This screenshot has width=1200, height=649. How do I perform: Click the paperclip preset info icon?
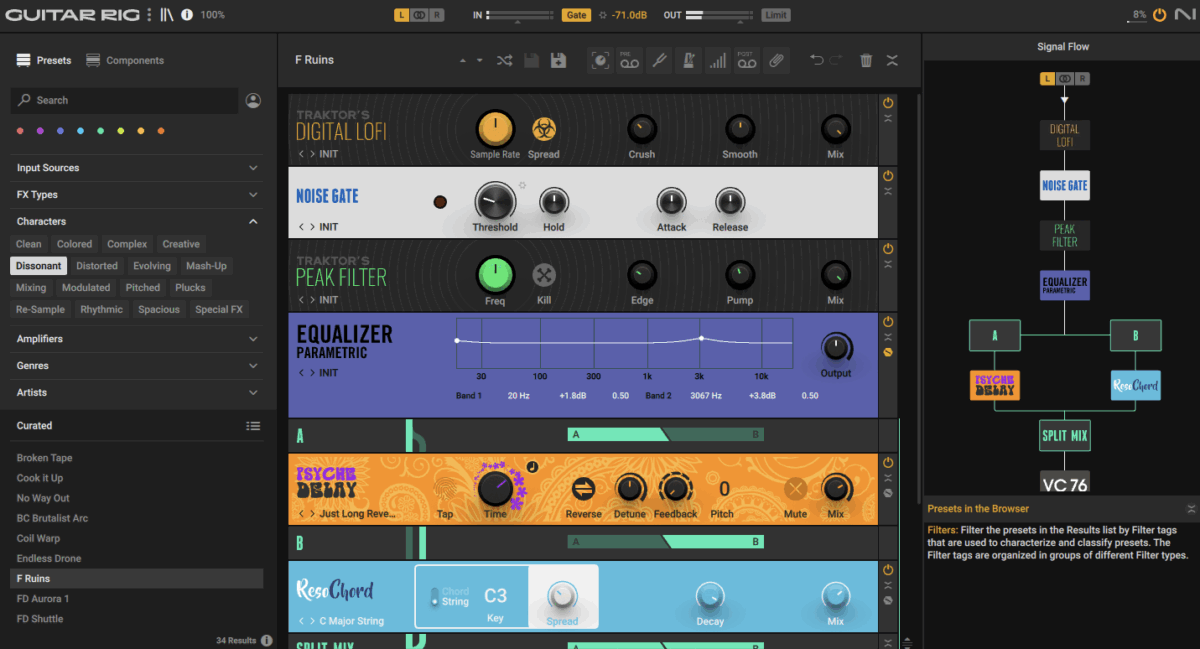(x=776, y=60)
